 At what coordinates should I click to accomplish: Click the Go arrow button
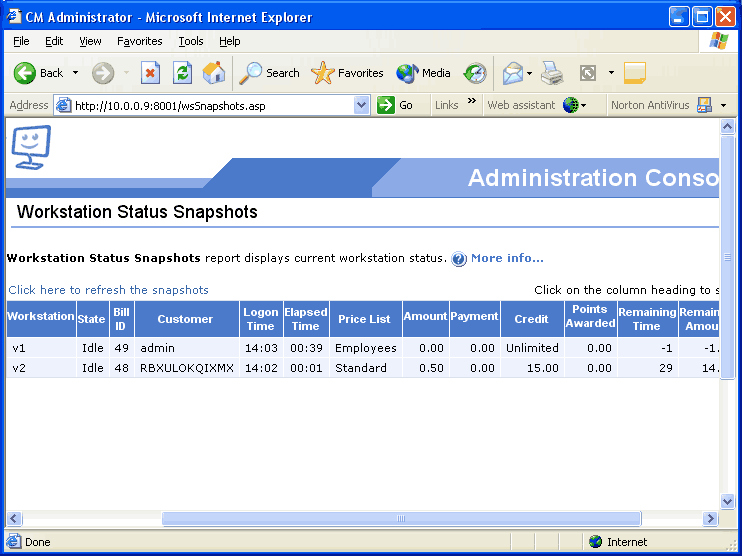point(386,105)
